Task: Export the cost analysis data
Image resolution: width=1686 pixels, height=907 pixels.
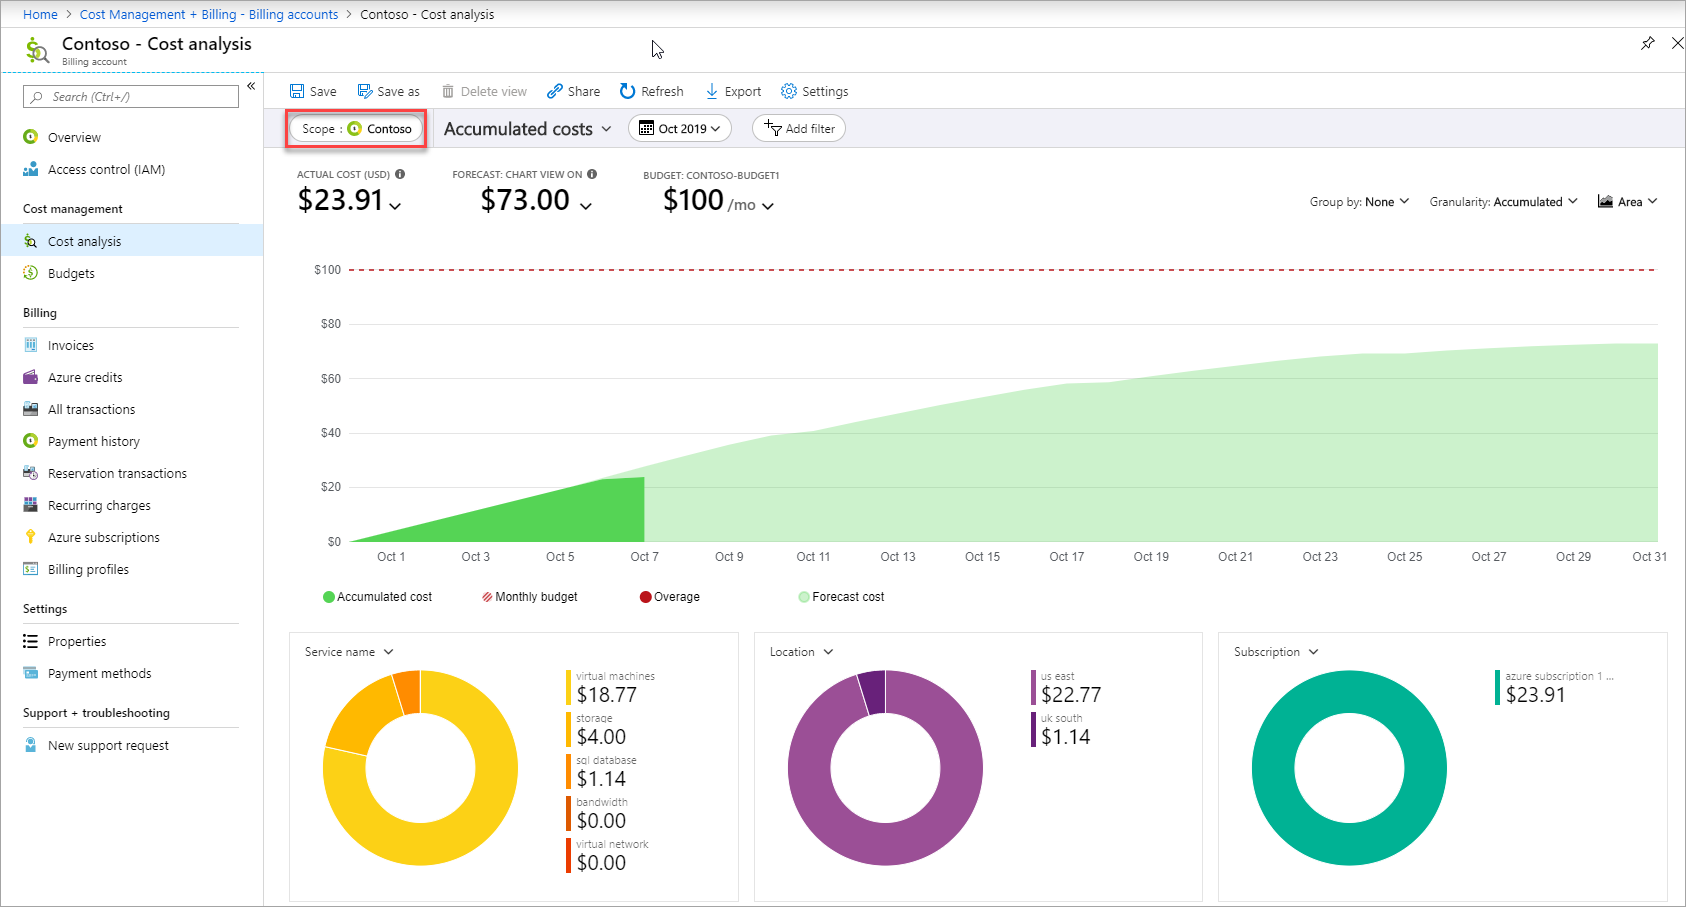Action: click(x=733, y=91)
